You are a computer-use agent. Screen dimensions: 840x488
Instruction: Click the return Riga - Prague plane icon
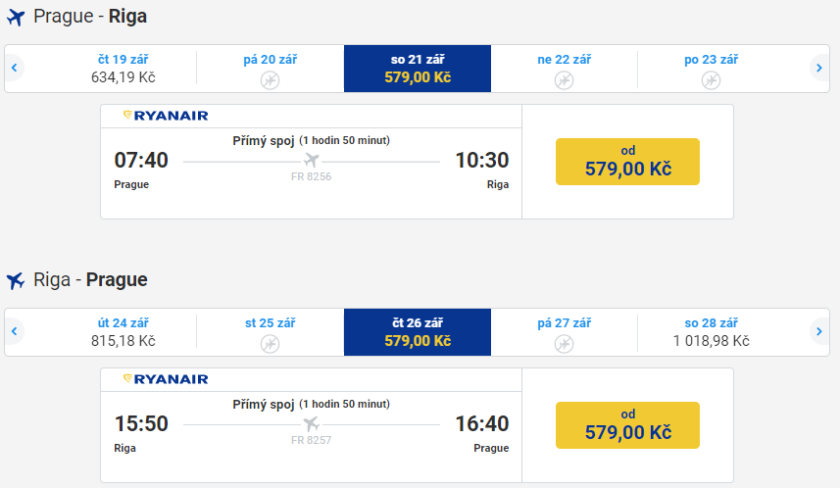(x=15, y=280)
